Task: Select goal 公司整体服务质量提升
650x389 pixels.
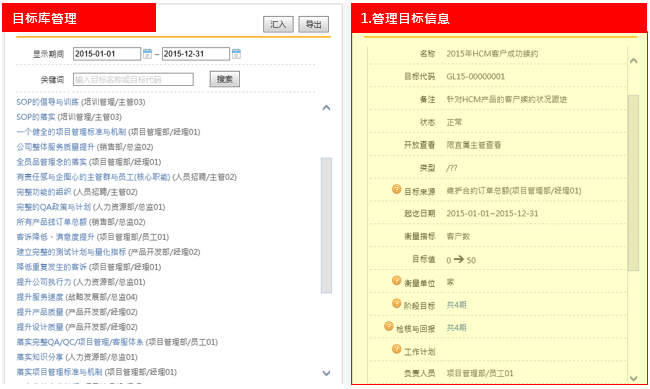Action: pyautogui.click(x=55, y=147)
